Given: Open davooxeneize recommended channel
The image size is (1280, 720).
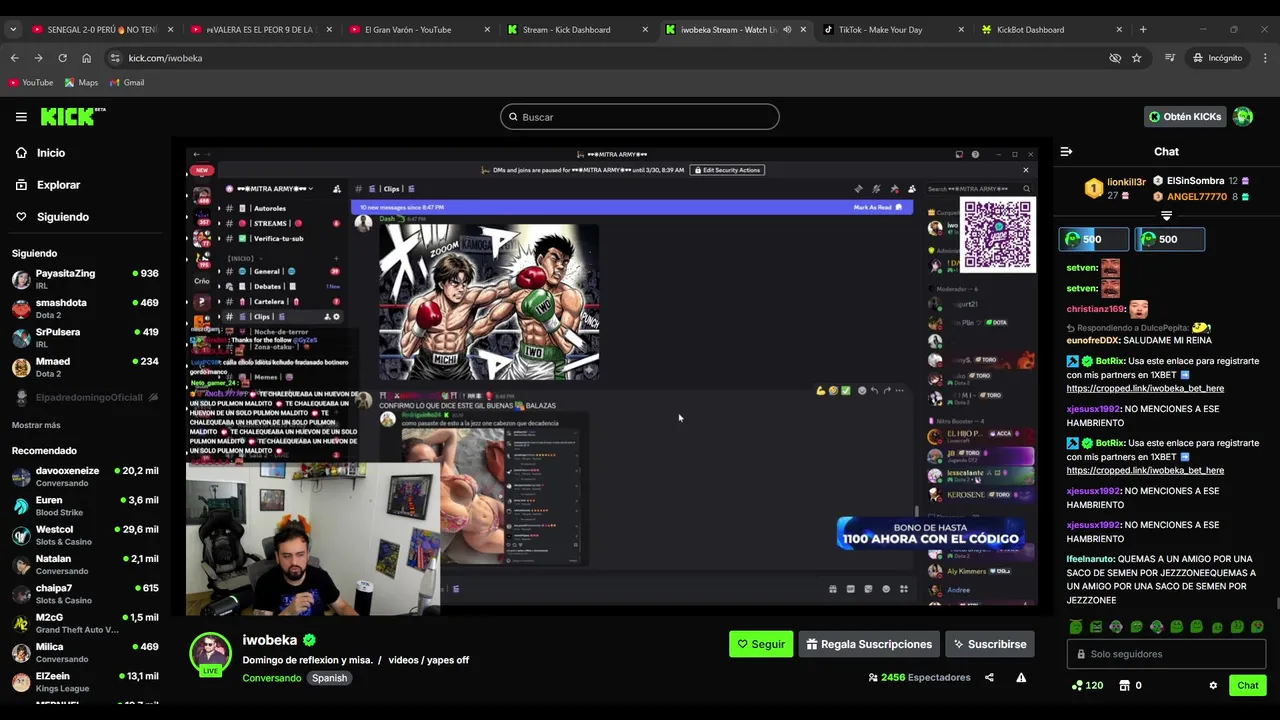Looking at the screenshot, I should (x=85, y=476).
